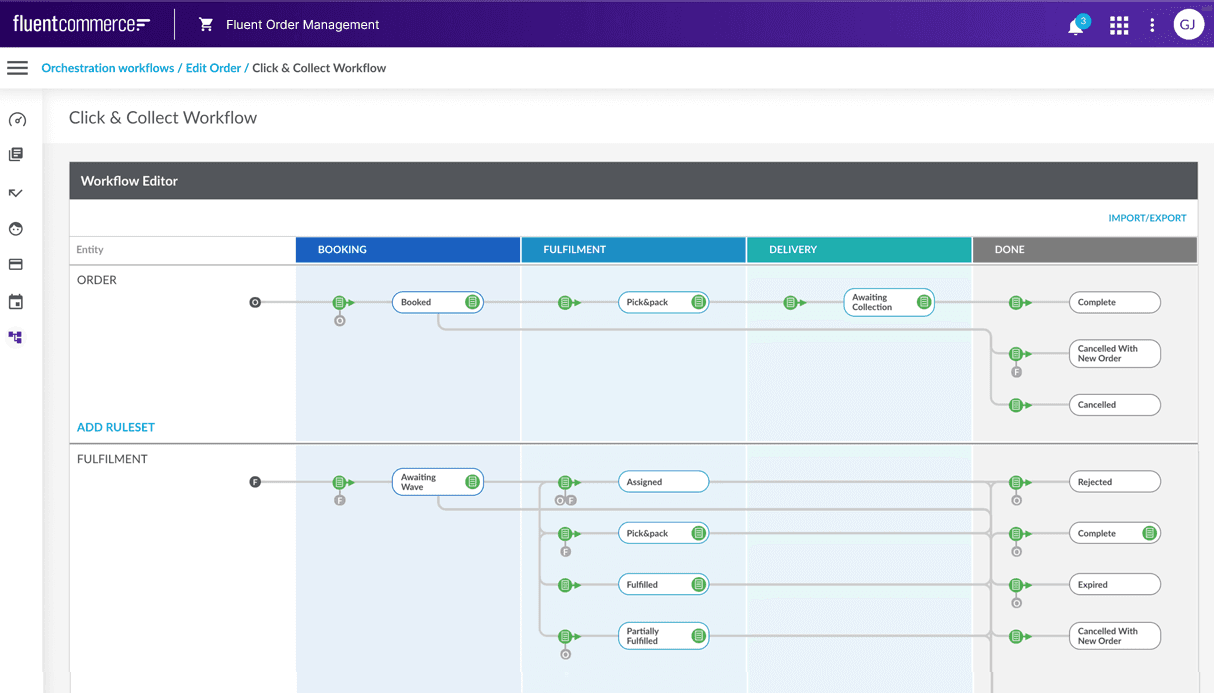Screen dimensions: 1214x693
Task: Select the Expired status node
Action: (x=1115, y=585)
